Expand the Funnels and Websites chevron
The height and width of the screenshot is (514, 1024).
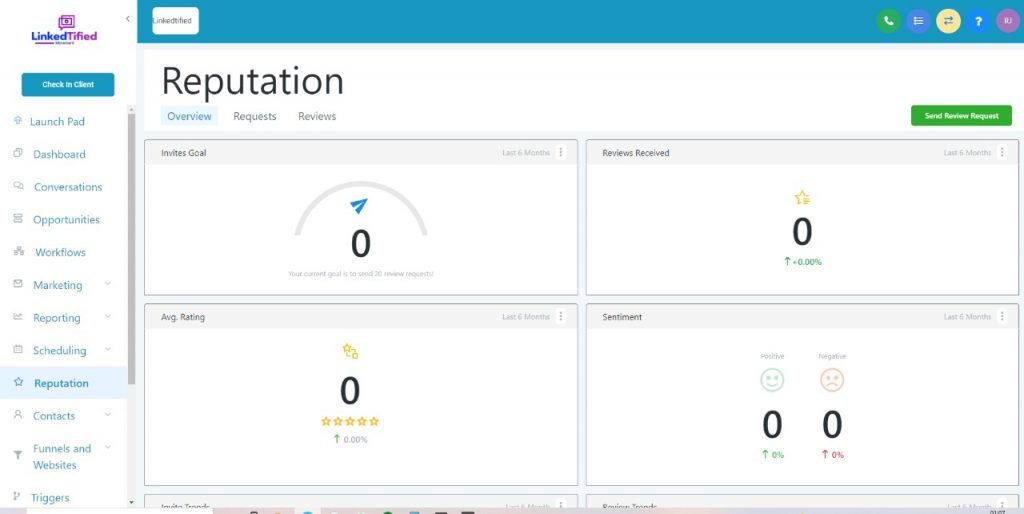pos(108,447)
